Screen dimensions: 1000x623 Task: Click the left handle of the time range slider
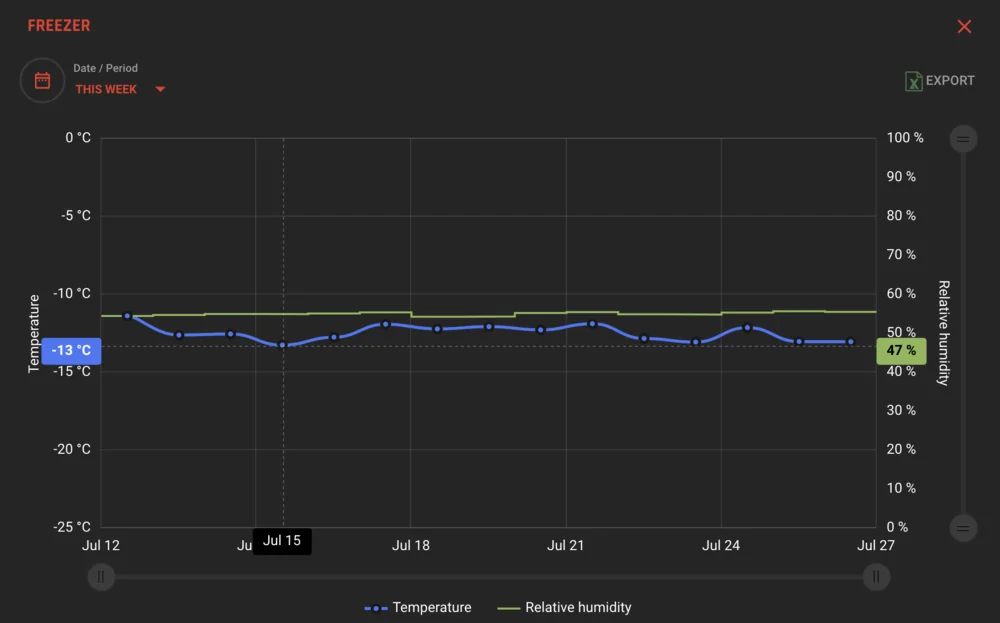101,576
